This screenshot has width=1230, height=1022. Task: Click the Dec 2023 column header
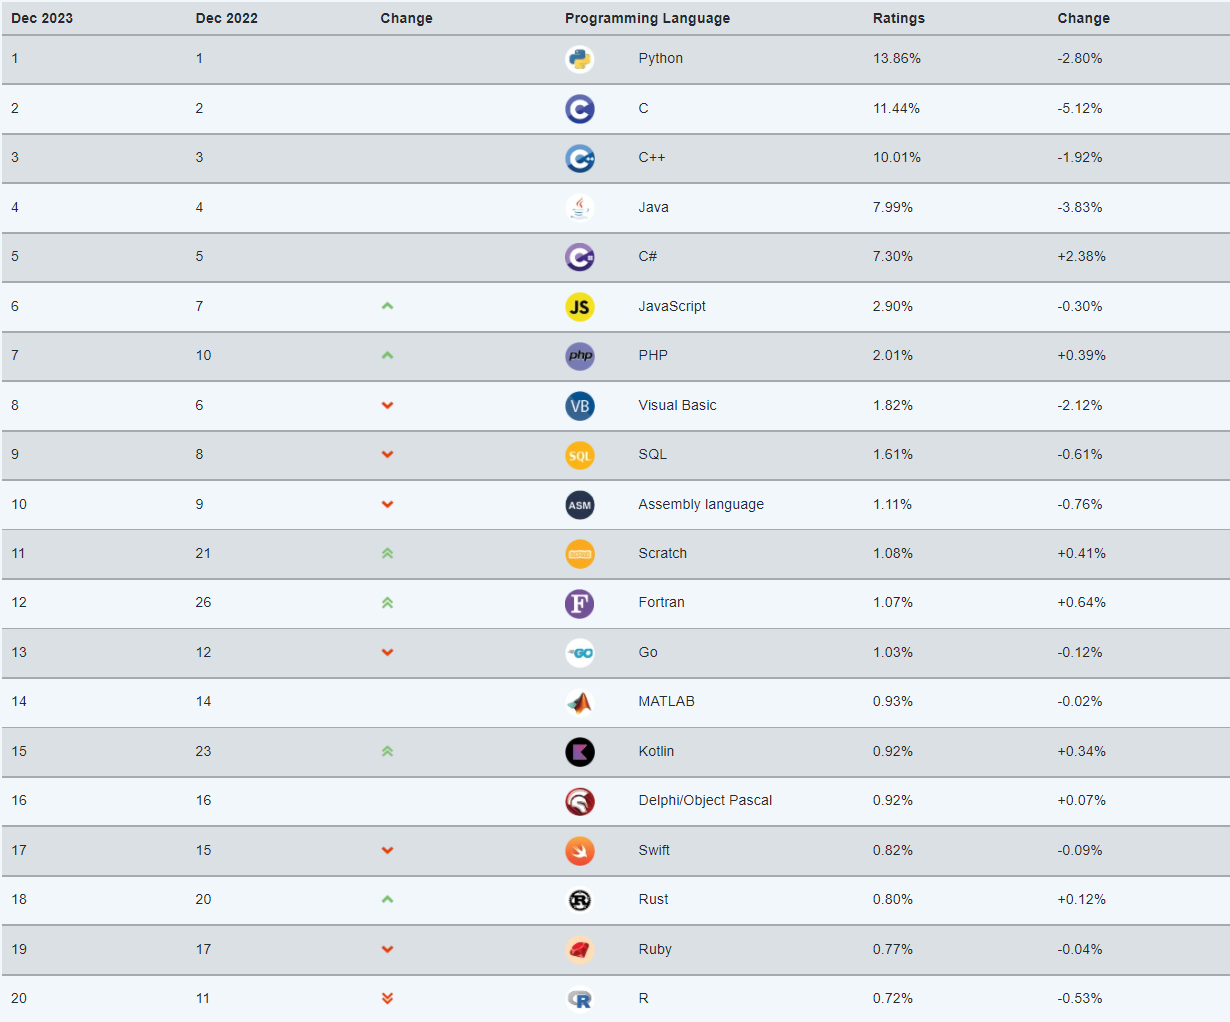pyautogui.click(x=42, y=18)
